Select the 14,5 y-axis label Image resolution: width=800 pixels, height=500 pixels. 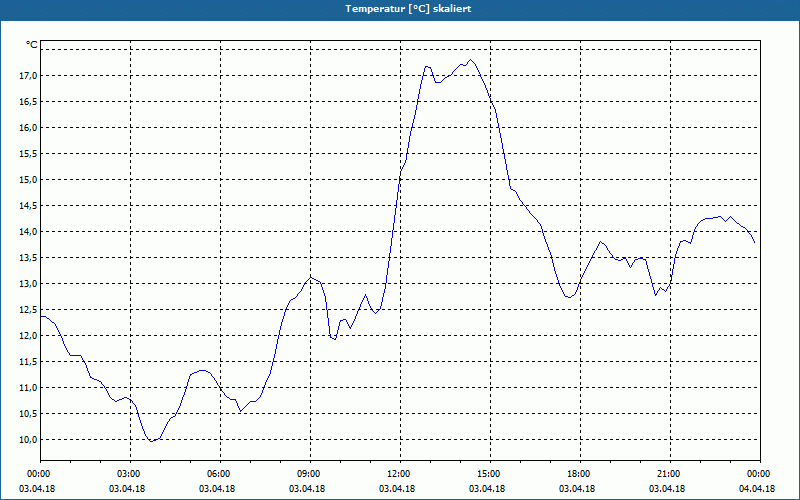(x=28, y=206)
